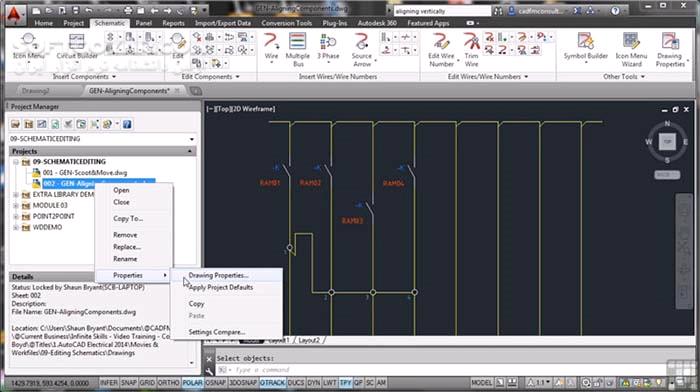
Task: Click the new drawing tab icon
Action: [196, 91]
